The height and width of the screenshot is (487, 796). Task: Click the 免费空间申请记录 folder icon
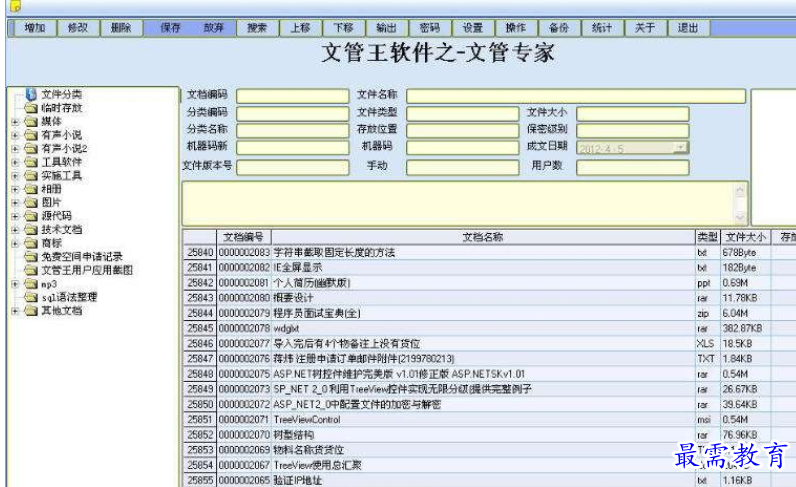pos(31,256)
